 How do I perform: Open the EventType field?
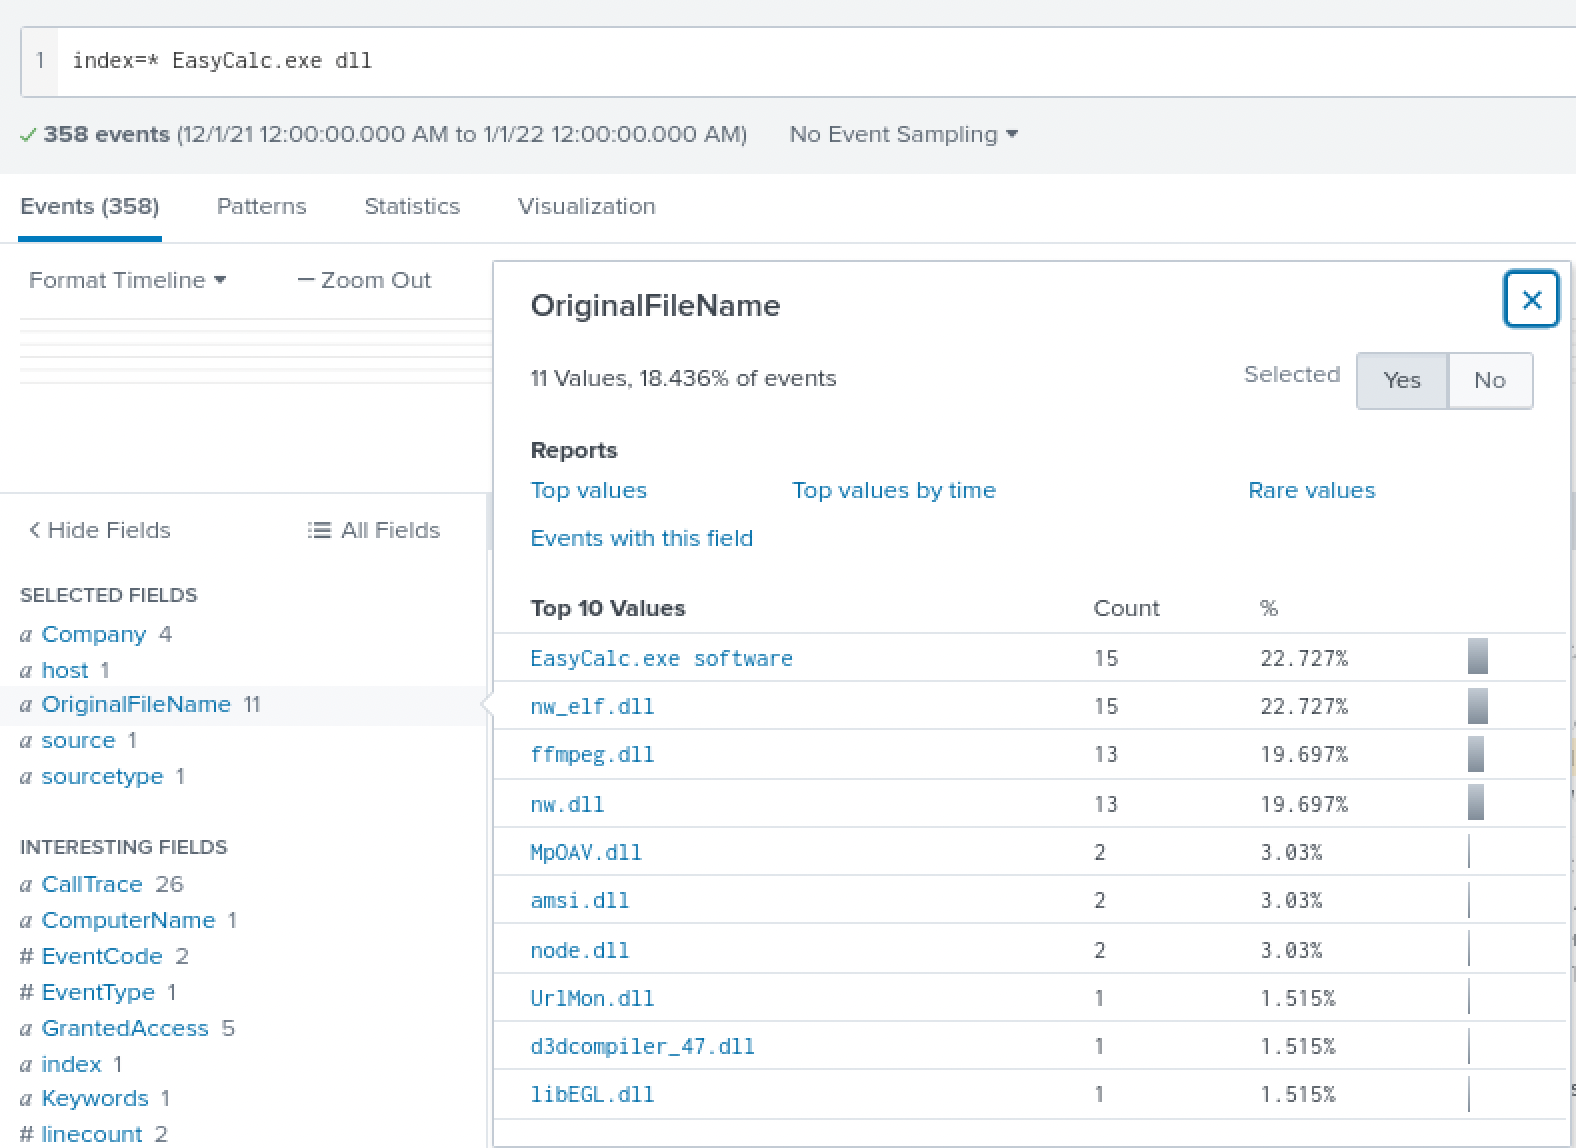point(98,992)
